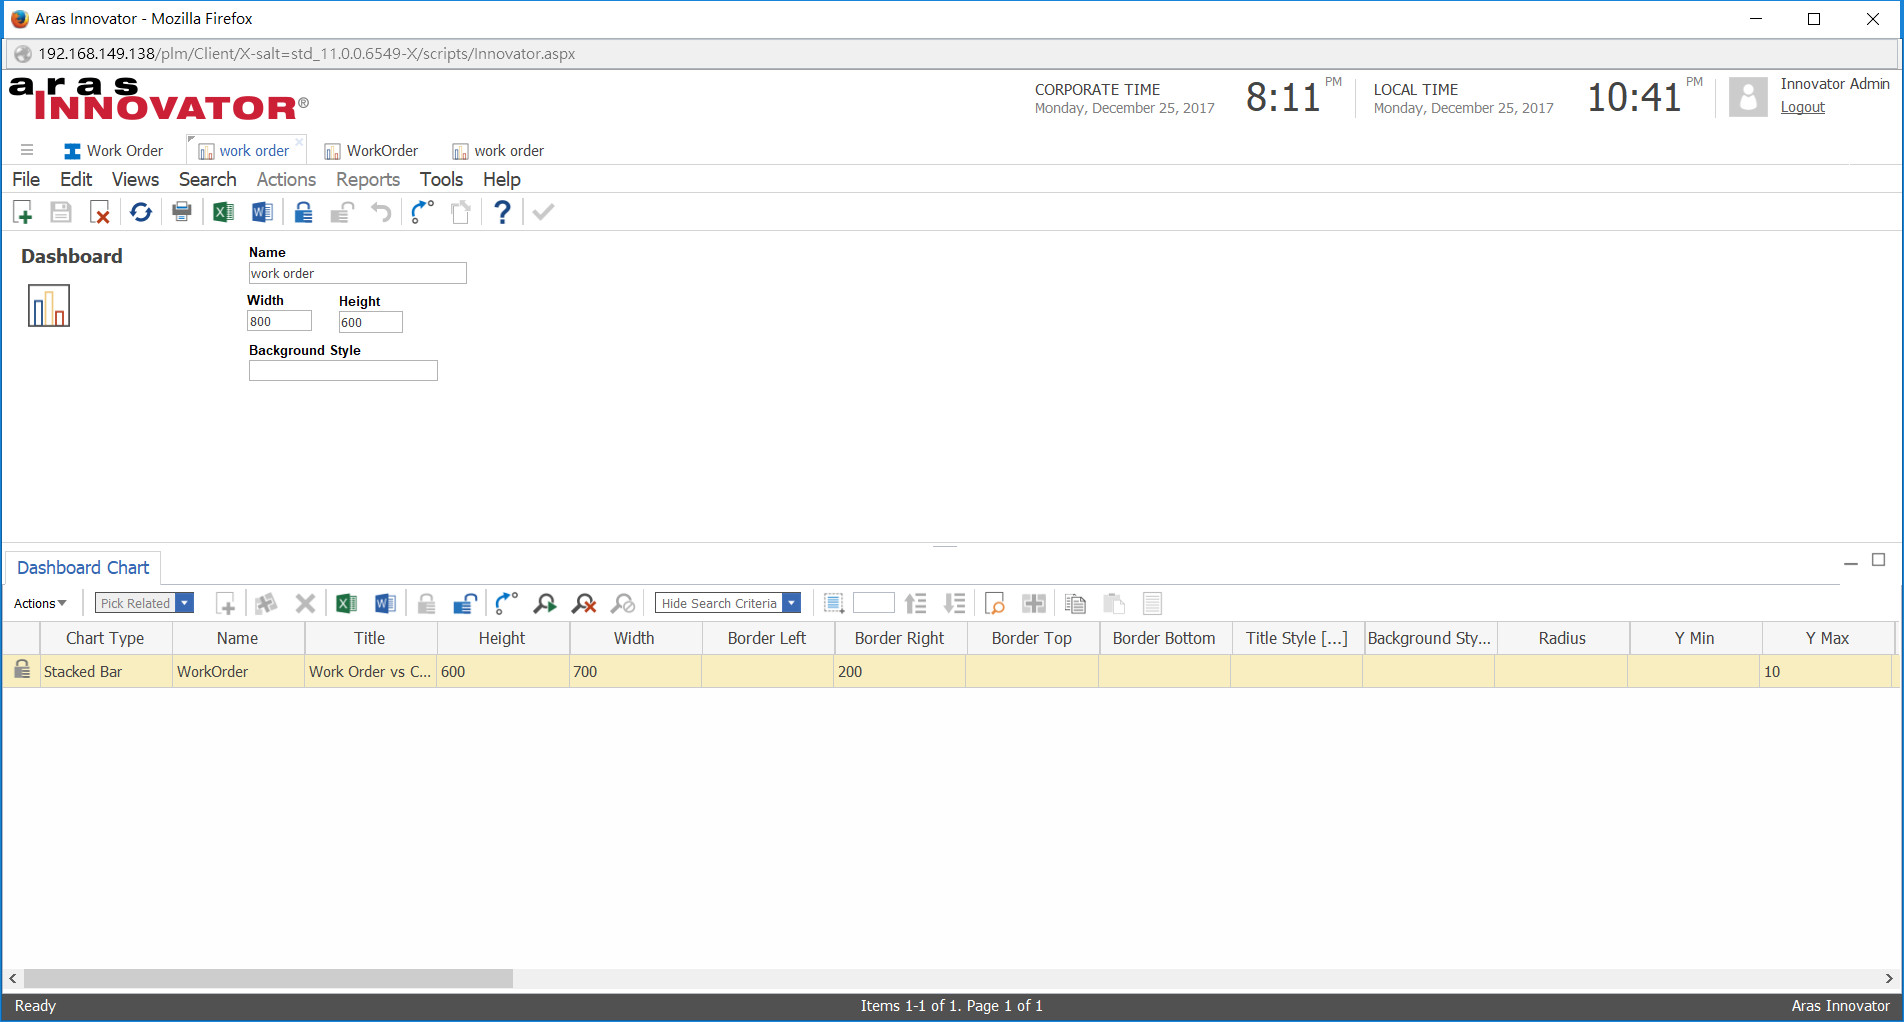The width and height of the screenshot is (1904, 1022).
Task: Open the Search menu
Action: (x=207, y=179)
